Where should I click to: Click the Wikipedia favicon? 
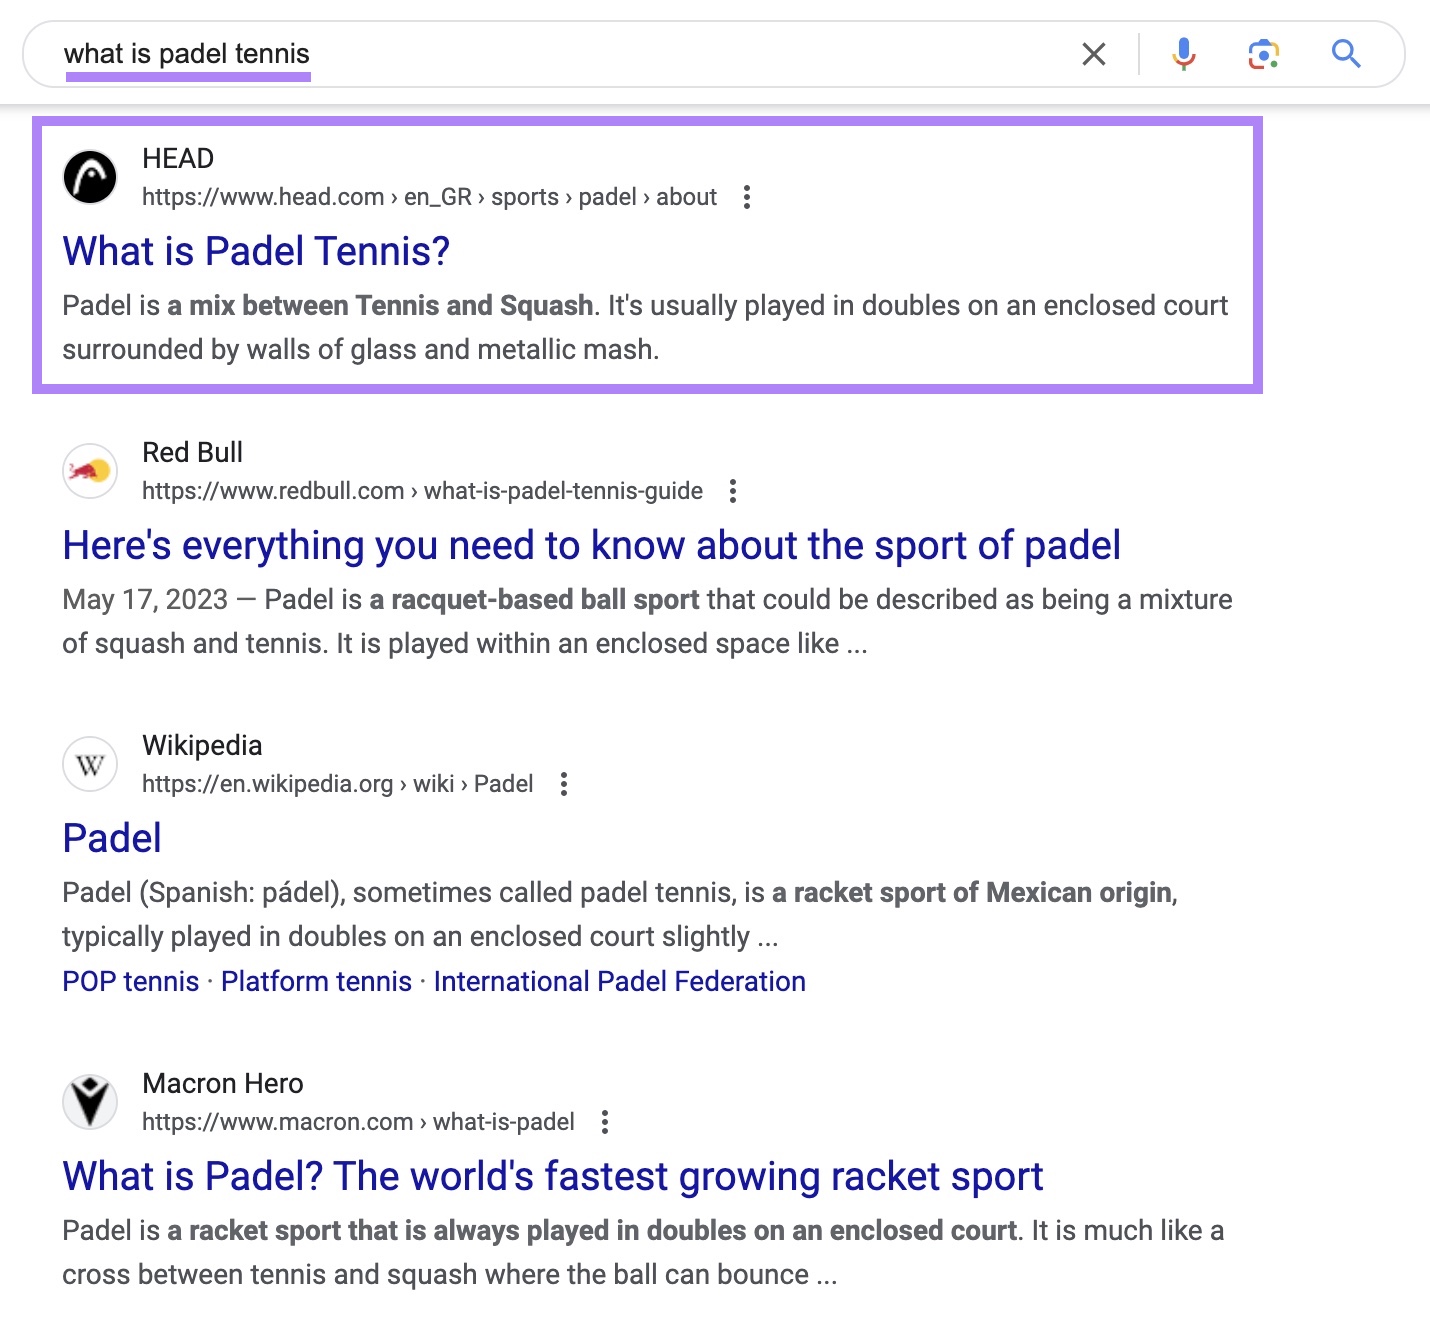(90, 764)
